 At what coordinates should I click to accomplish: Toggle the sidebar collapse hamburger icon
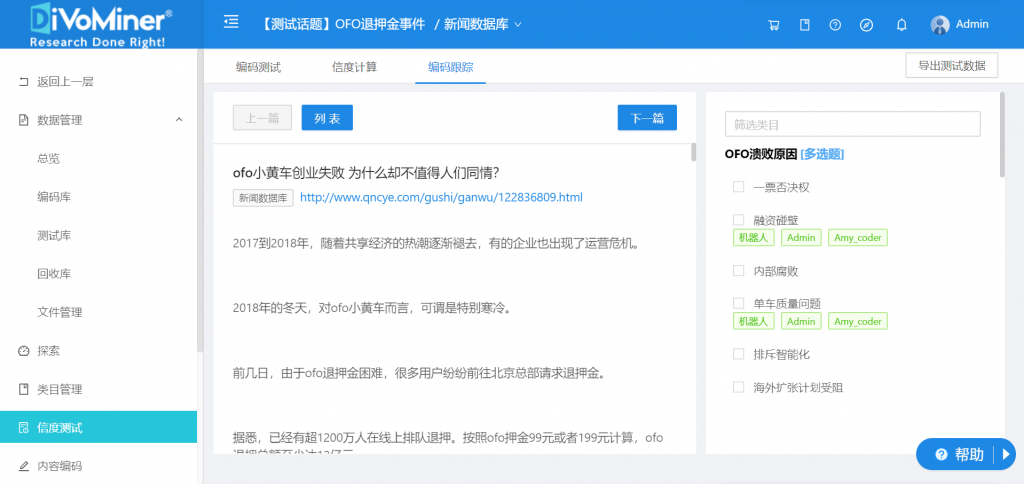(231, 23)
